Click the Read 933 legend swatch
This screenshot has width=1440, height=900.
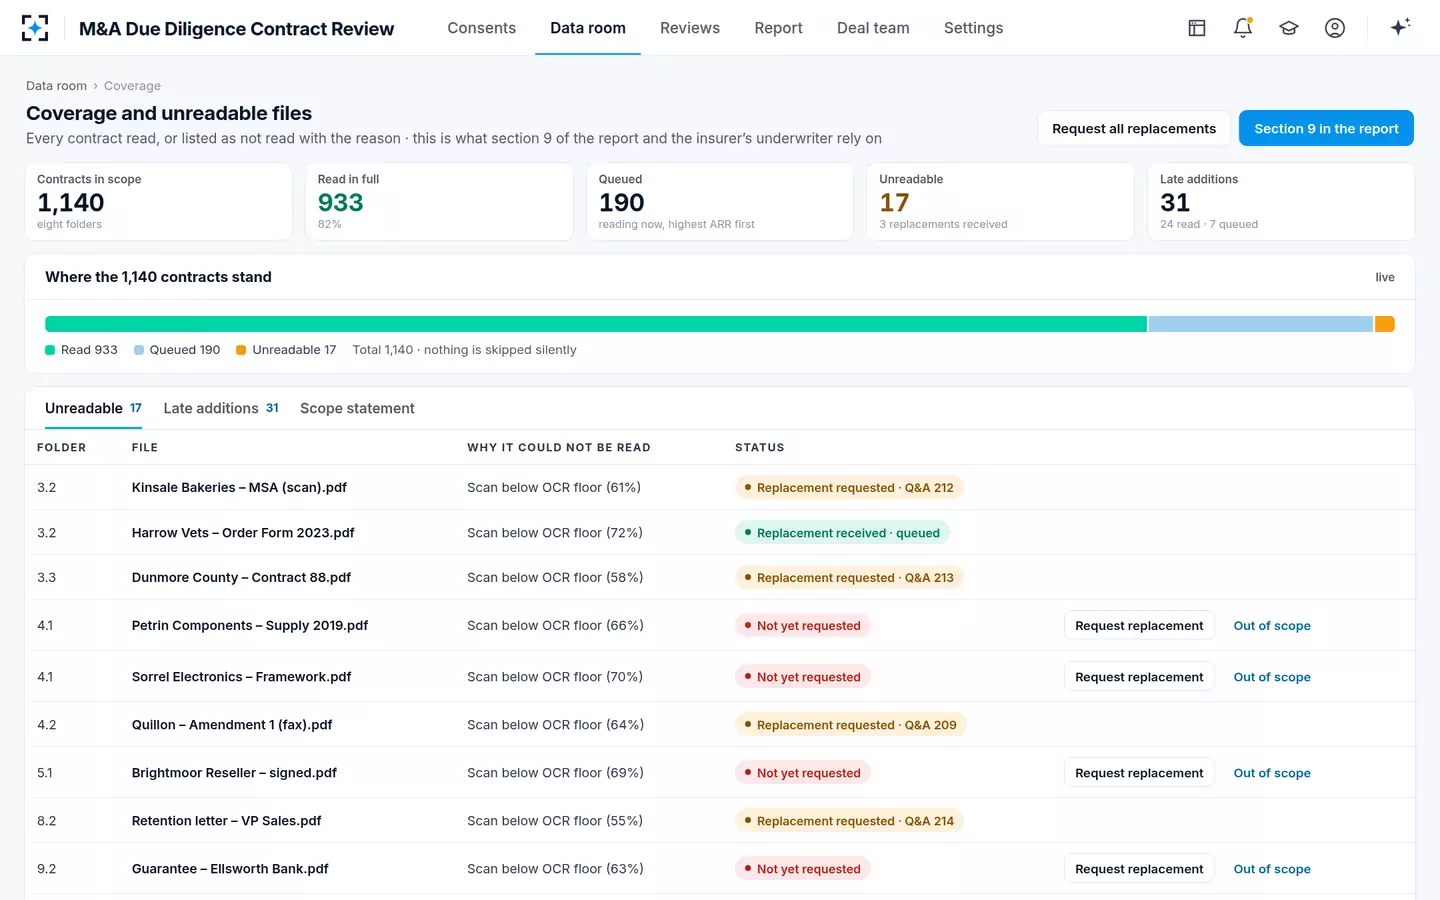(50, 350)
